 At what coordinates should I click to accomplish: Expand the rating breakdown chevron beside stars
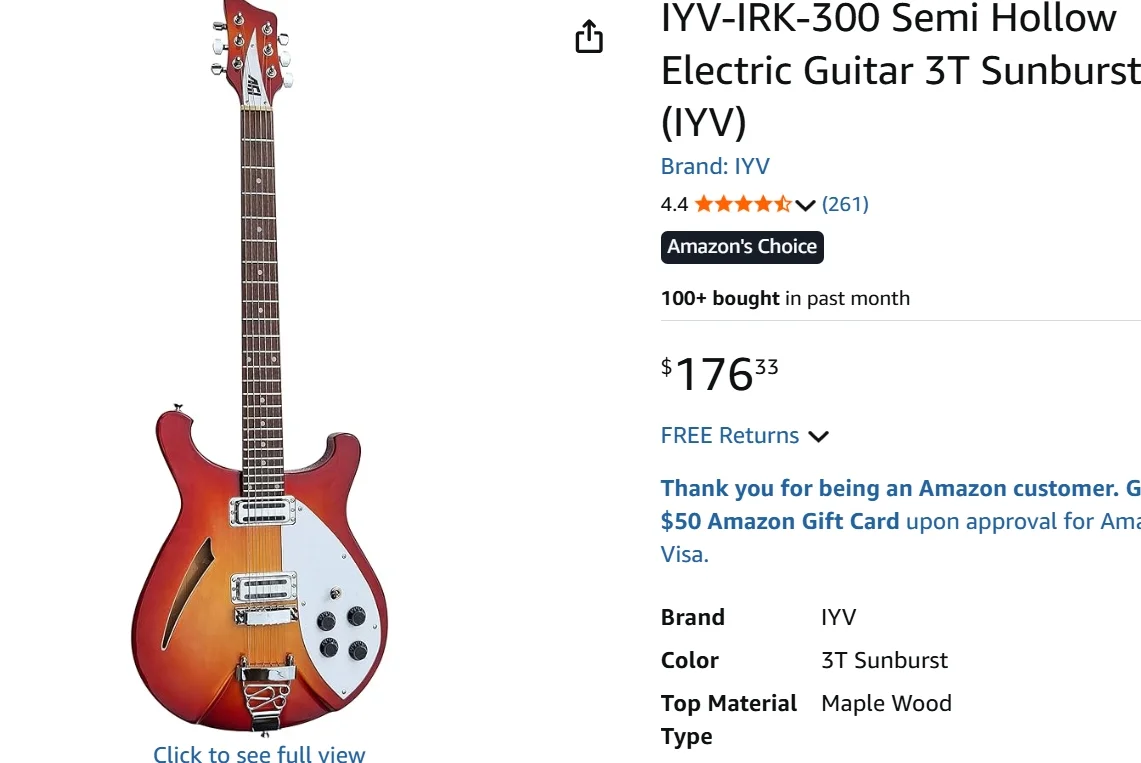pos(806,205)
